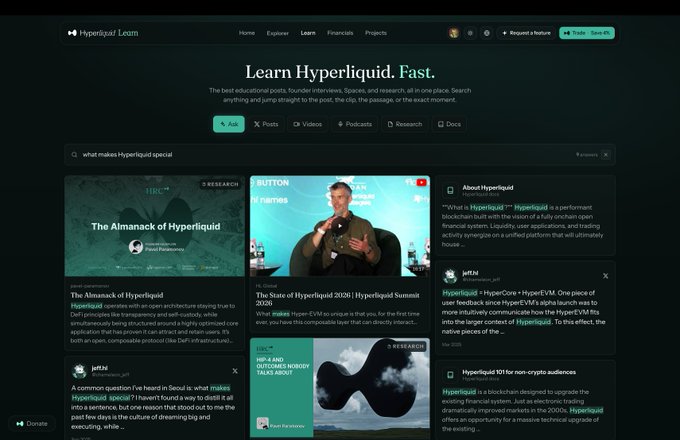Click the search magnifier icon

74,155
